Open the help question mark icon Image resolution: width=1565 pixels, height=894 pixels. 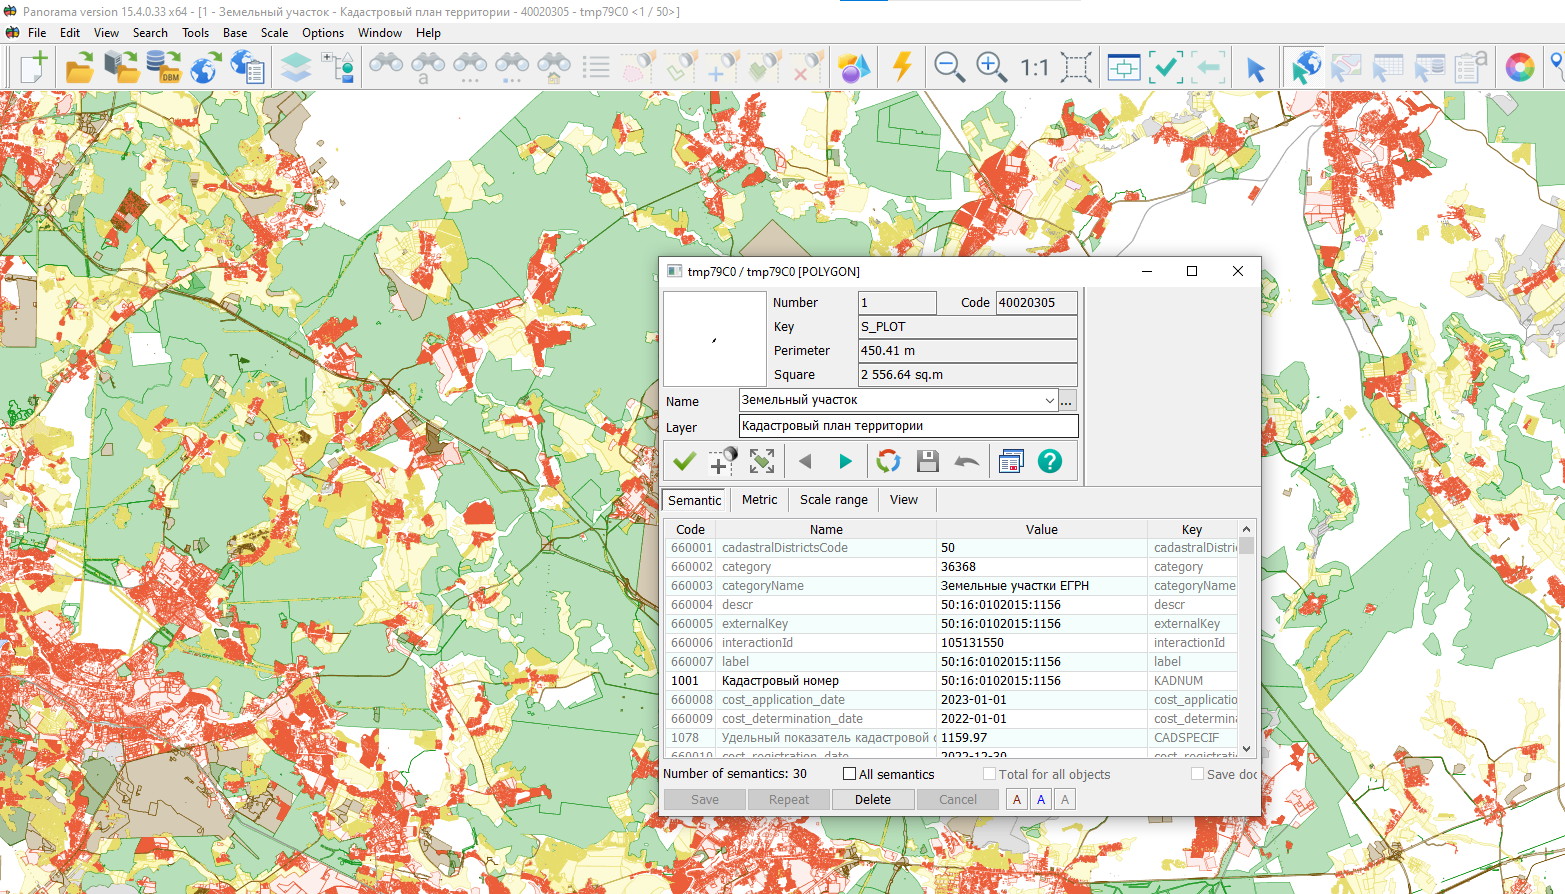1050,461
